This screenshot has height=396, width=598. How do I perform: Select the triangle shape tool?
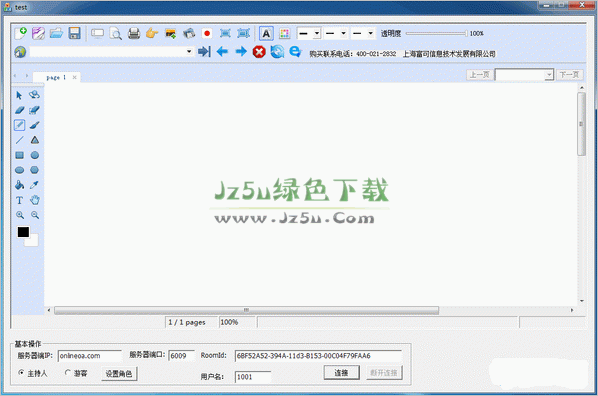[x=35, y=140]
